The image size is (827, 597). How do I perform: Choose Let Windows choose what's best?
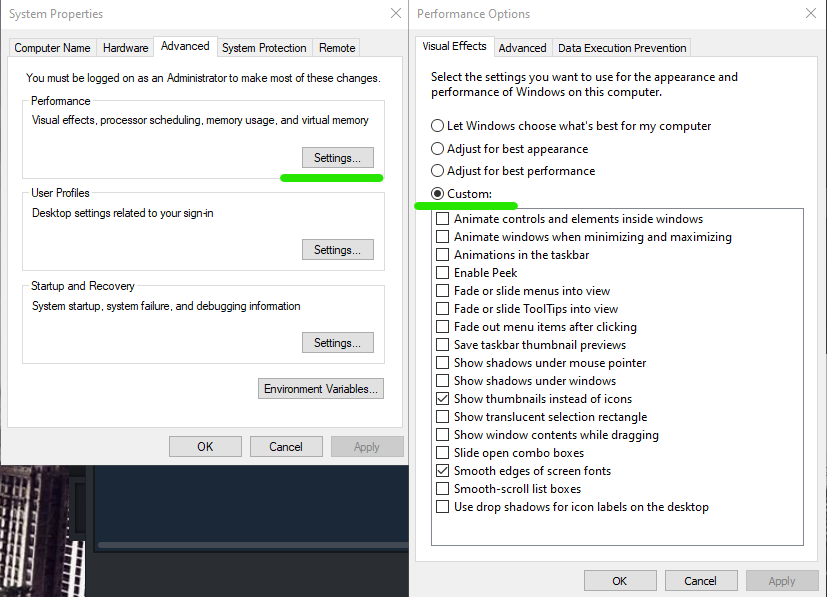pos(571,126)
